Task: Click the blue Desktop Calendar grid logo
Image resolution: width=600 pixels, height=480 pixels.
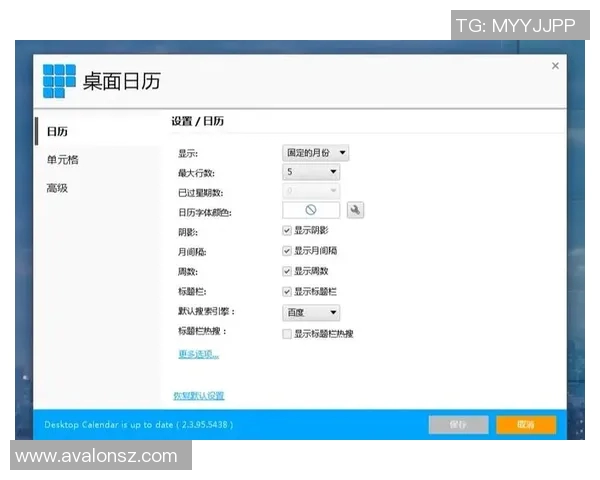Action: [x=59, y=81]
